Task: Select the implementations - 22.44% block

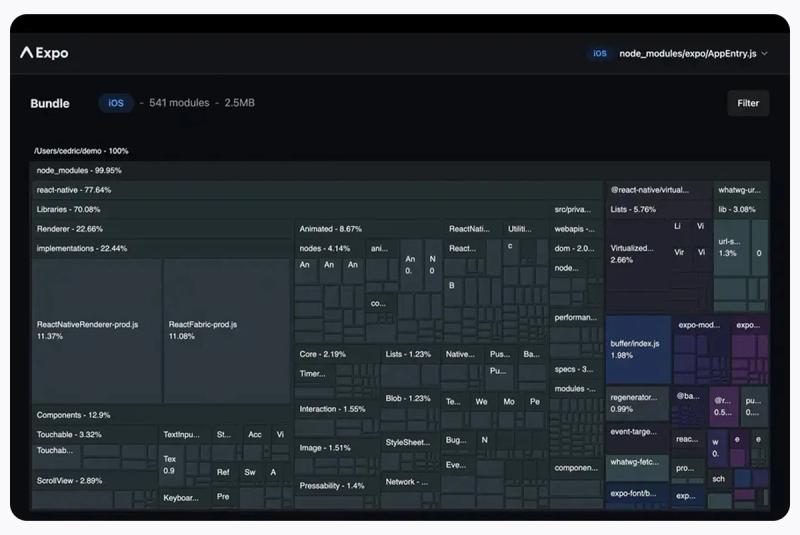Action: 162,248
